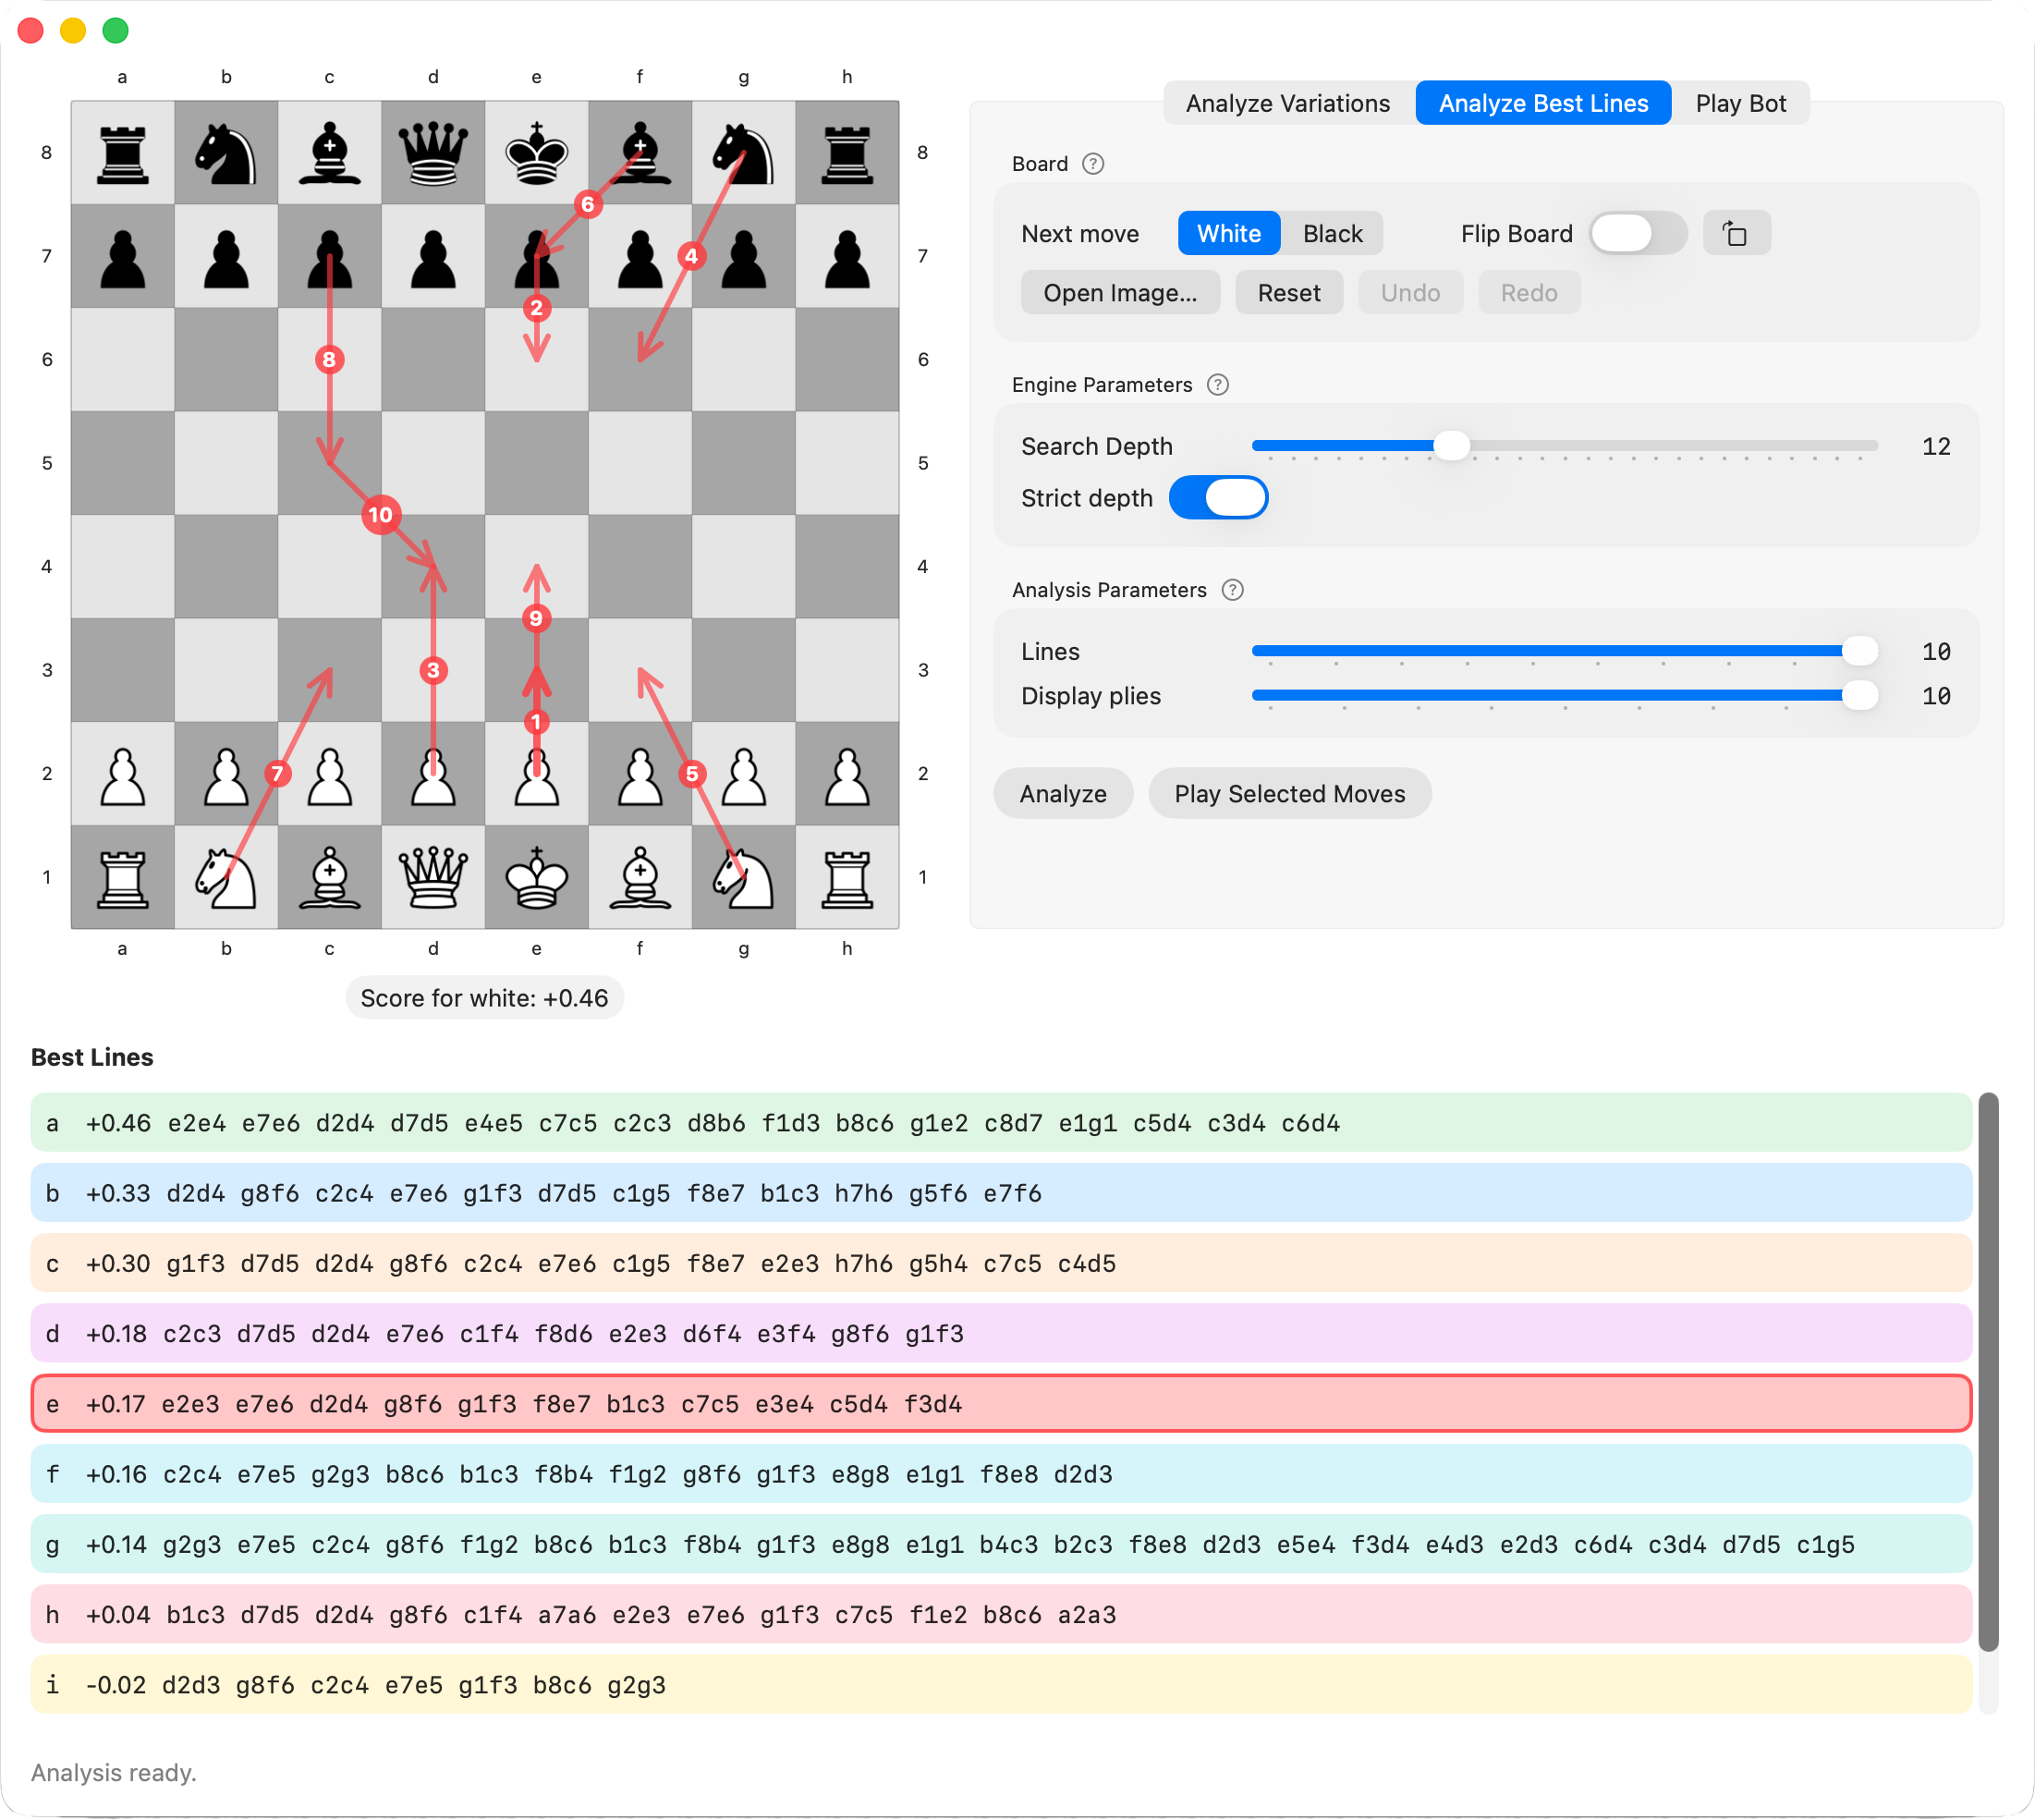Toggle the Flip Board switch

(x=1637, y=234)
